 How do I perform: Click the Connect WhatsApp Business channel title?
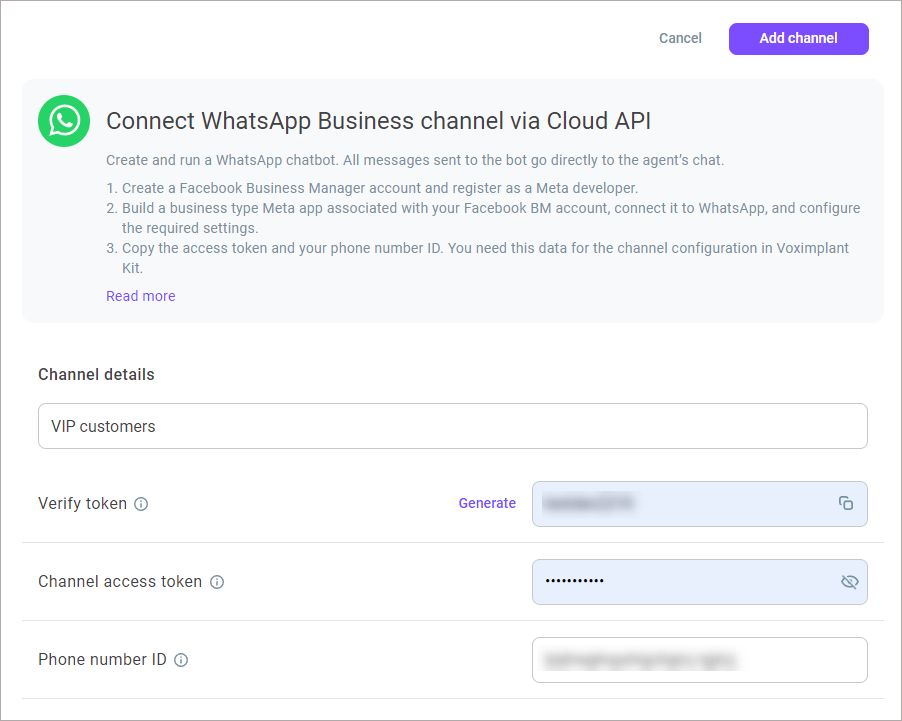point(379,121)
